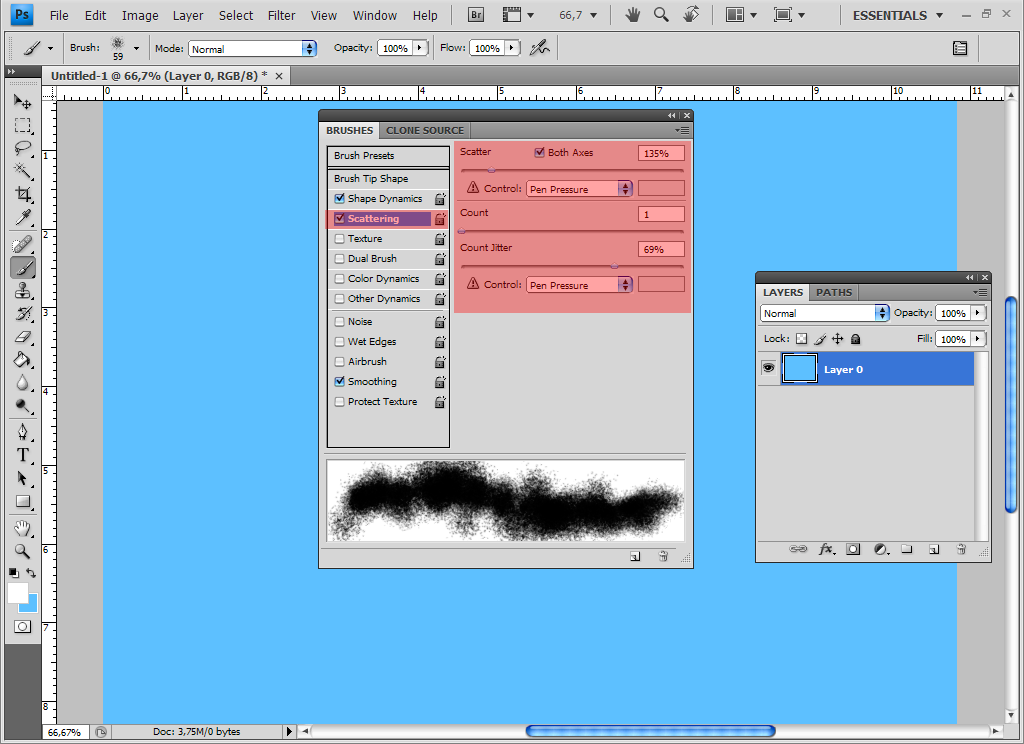The image size is (1024, 744).
Task: Switch to the Paths tab
Action: tap(834, 292)
